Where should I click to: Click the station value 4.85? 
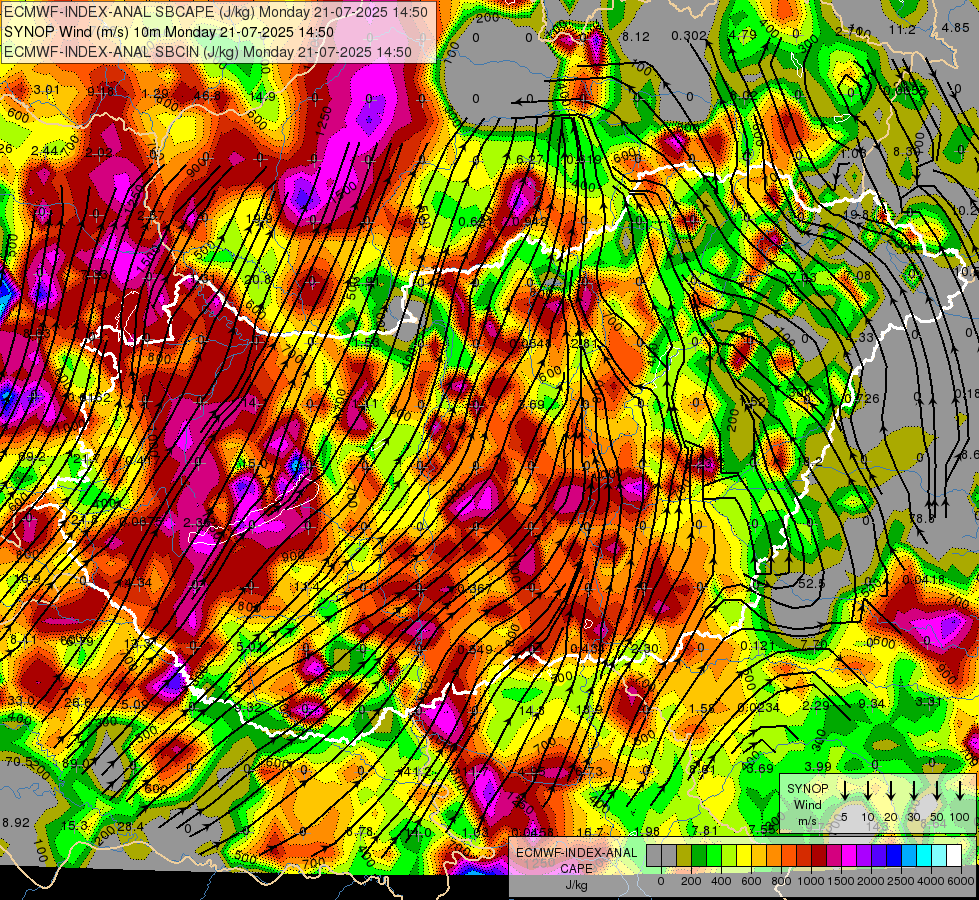(x=956, y=27)
